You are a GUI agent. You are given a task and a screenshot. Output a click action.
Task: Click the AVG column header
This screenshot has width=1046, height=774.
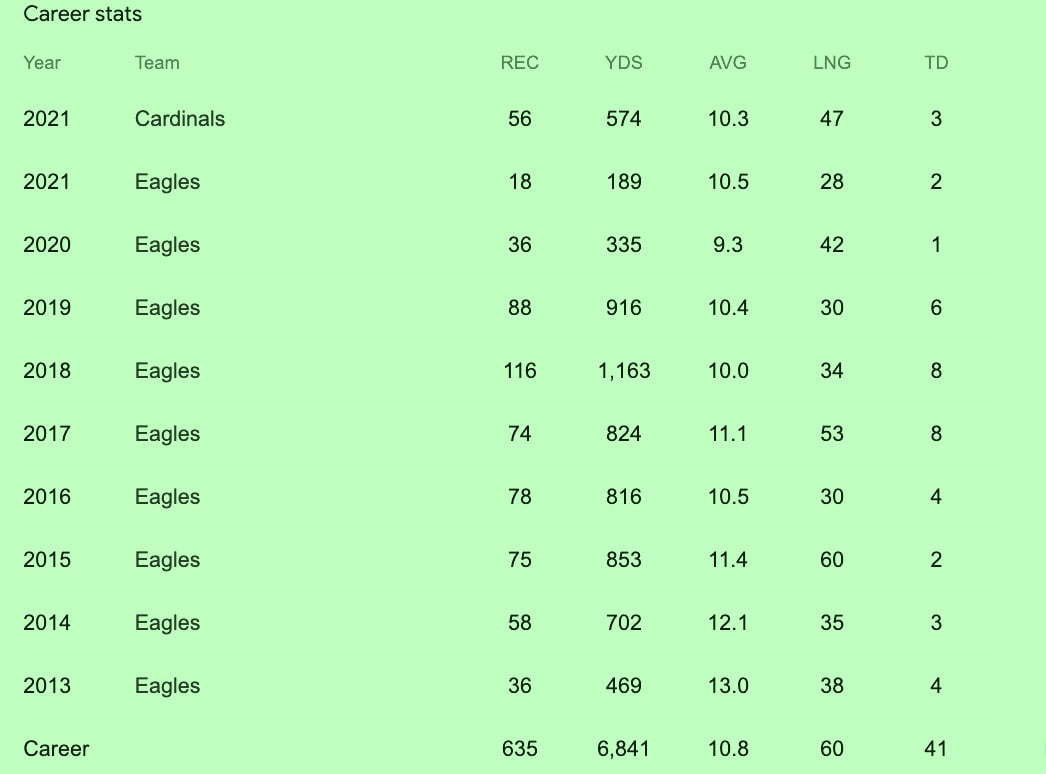728,63
